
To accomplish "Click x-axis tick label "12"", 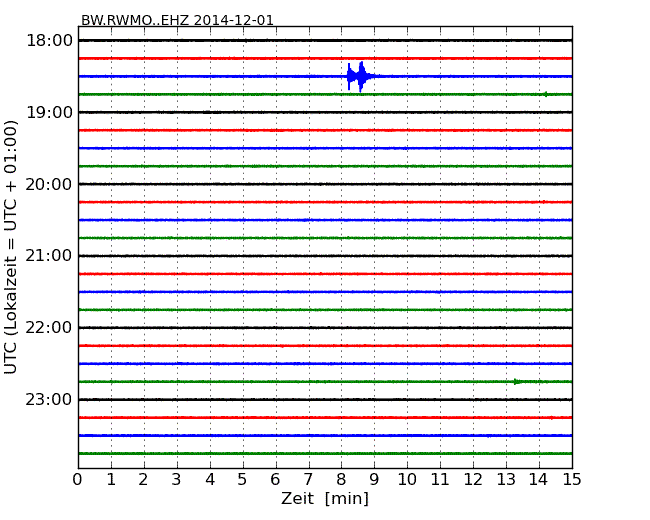I will [473, 480].
